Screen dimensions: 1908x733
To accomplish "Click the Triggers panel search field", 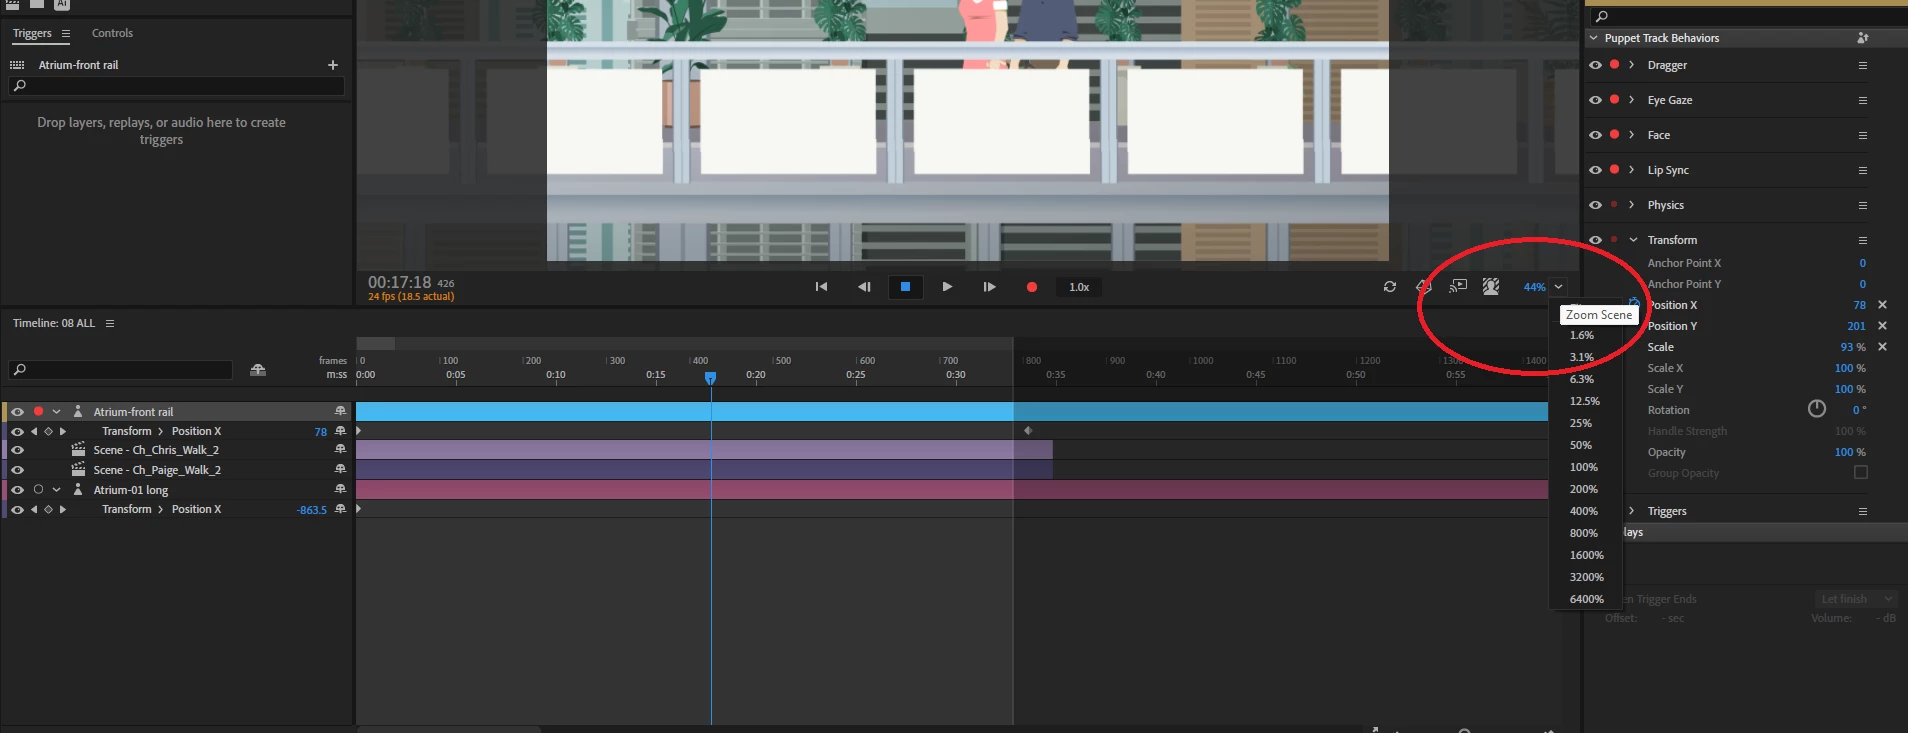I will click(x=177, y=86).
